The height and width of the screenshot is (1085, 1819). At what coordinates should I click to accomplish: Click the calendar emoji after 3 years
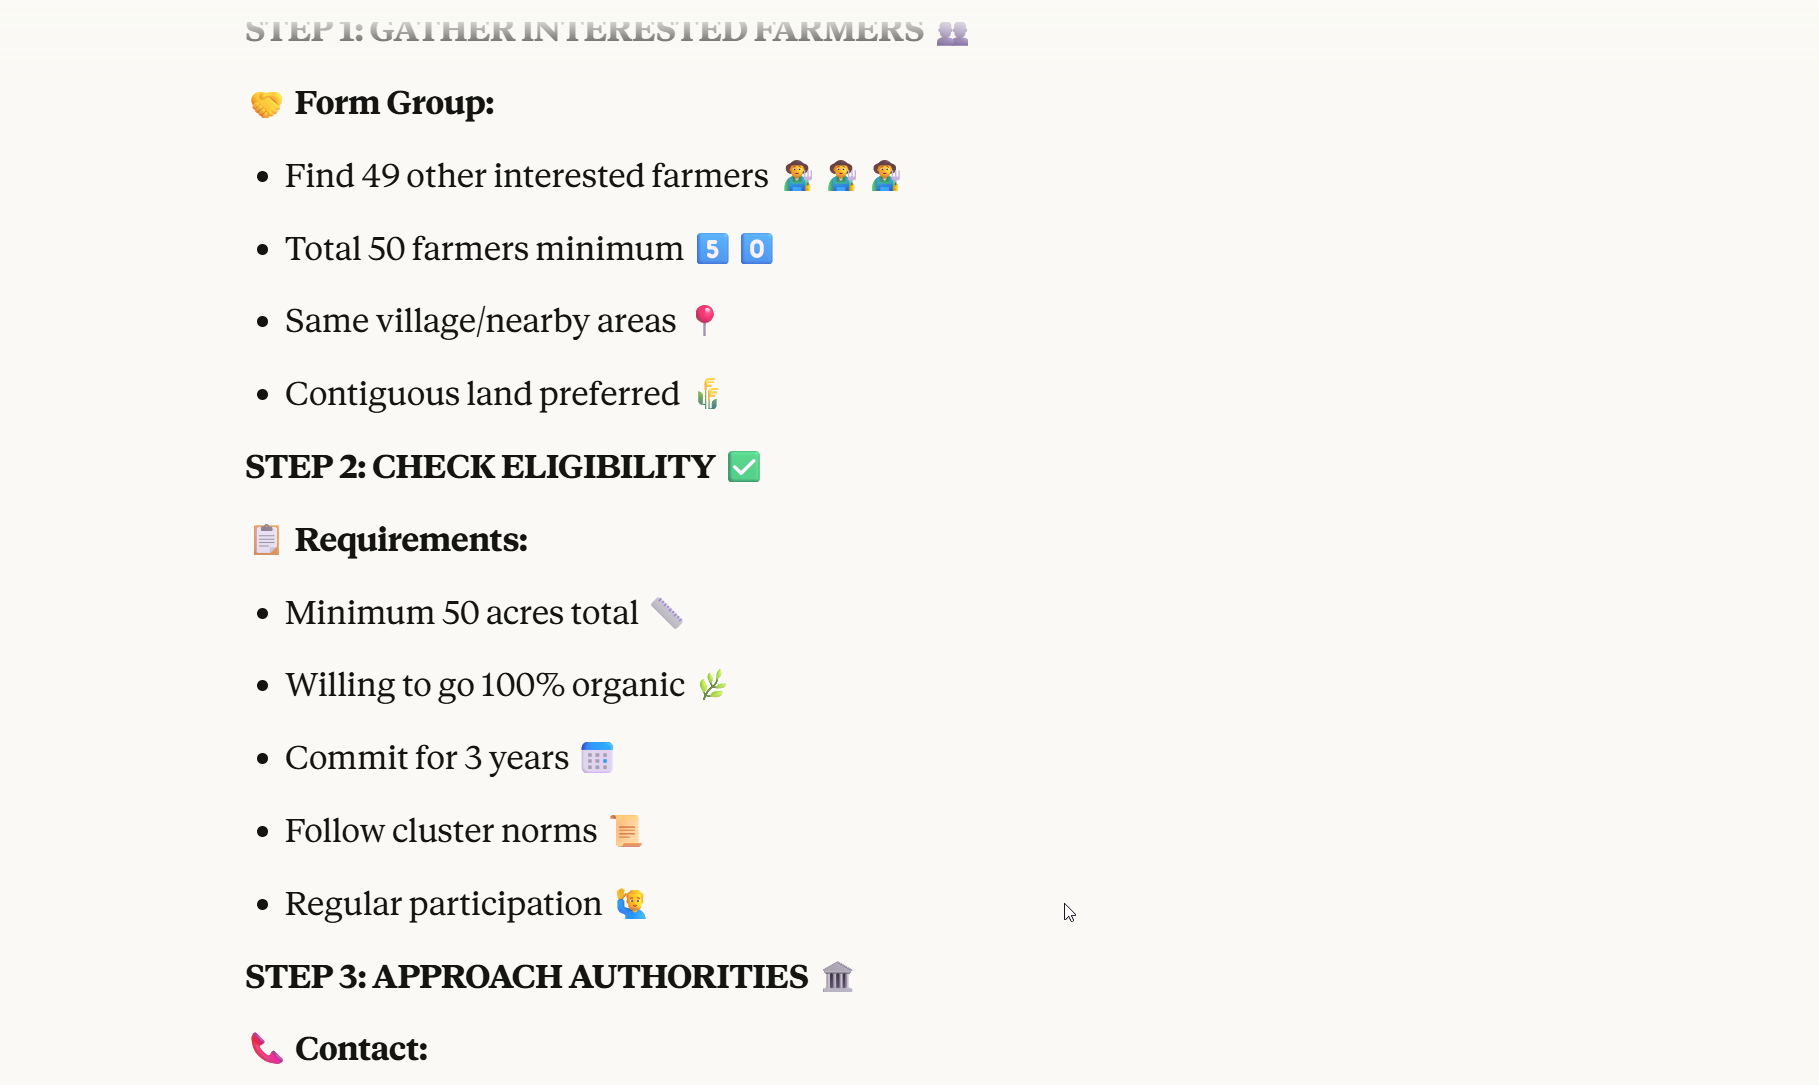click(x=597, y=758)
